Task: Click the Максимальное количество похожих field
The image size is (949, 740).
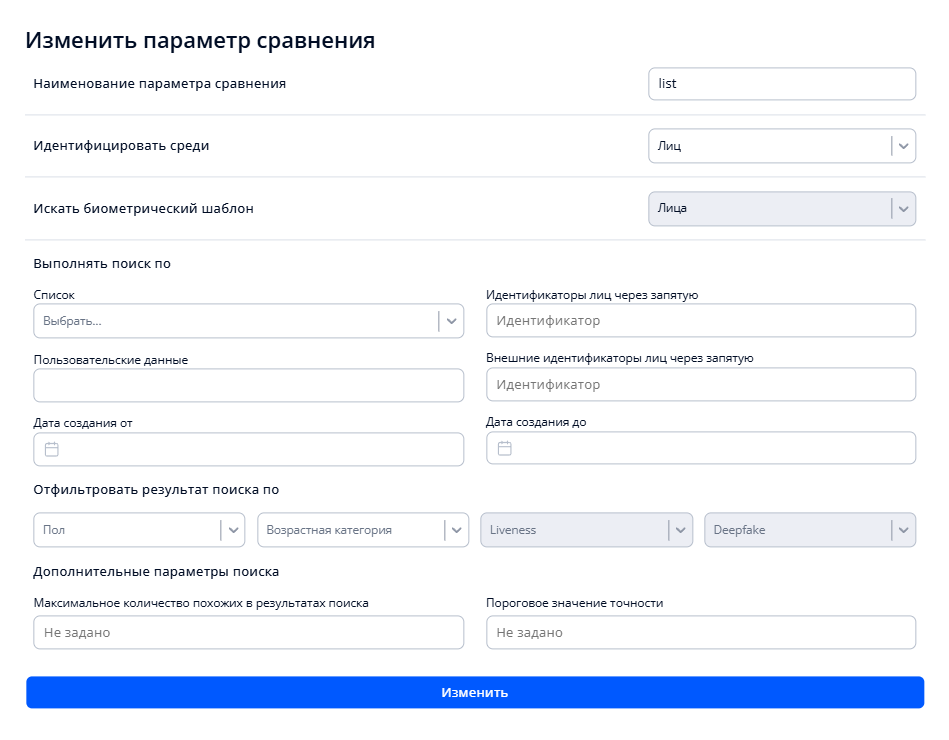Action: click(248, 632)
